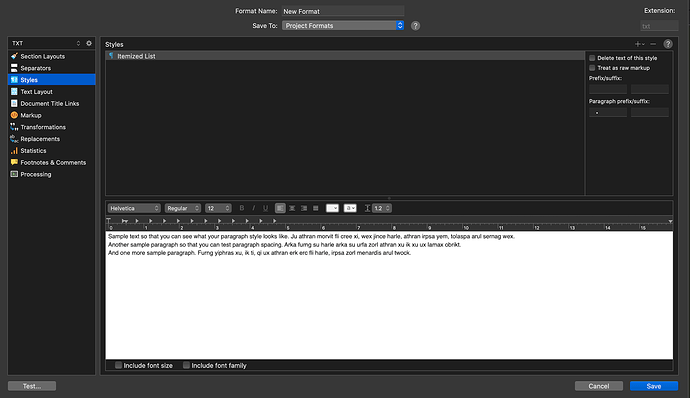This screenshot has height=398, width=690.
Task: Align text left
Action: point(280,208)
